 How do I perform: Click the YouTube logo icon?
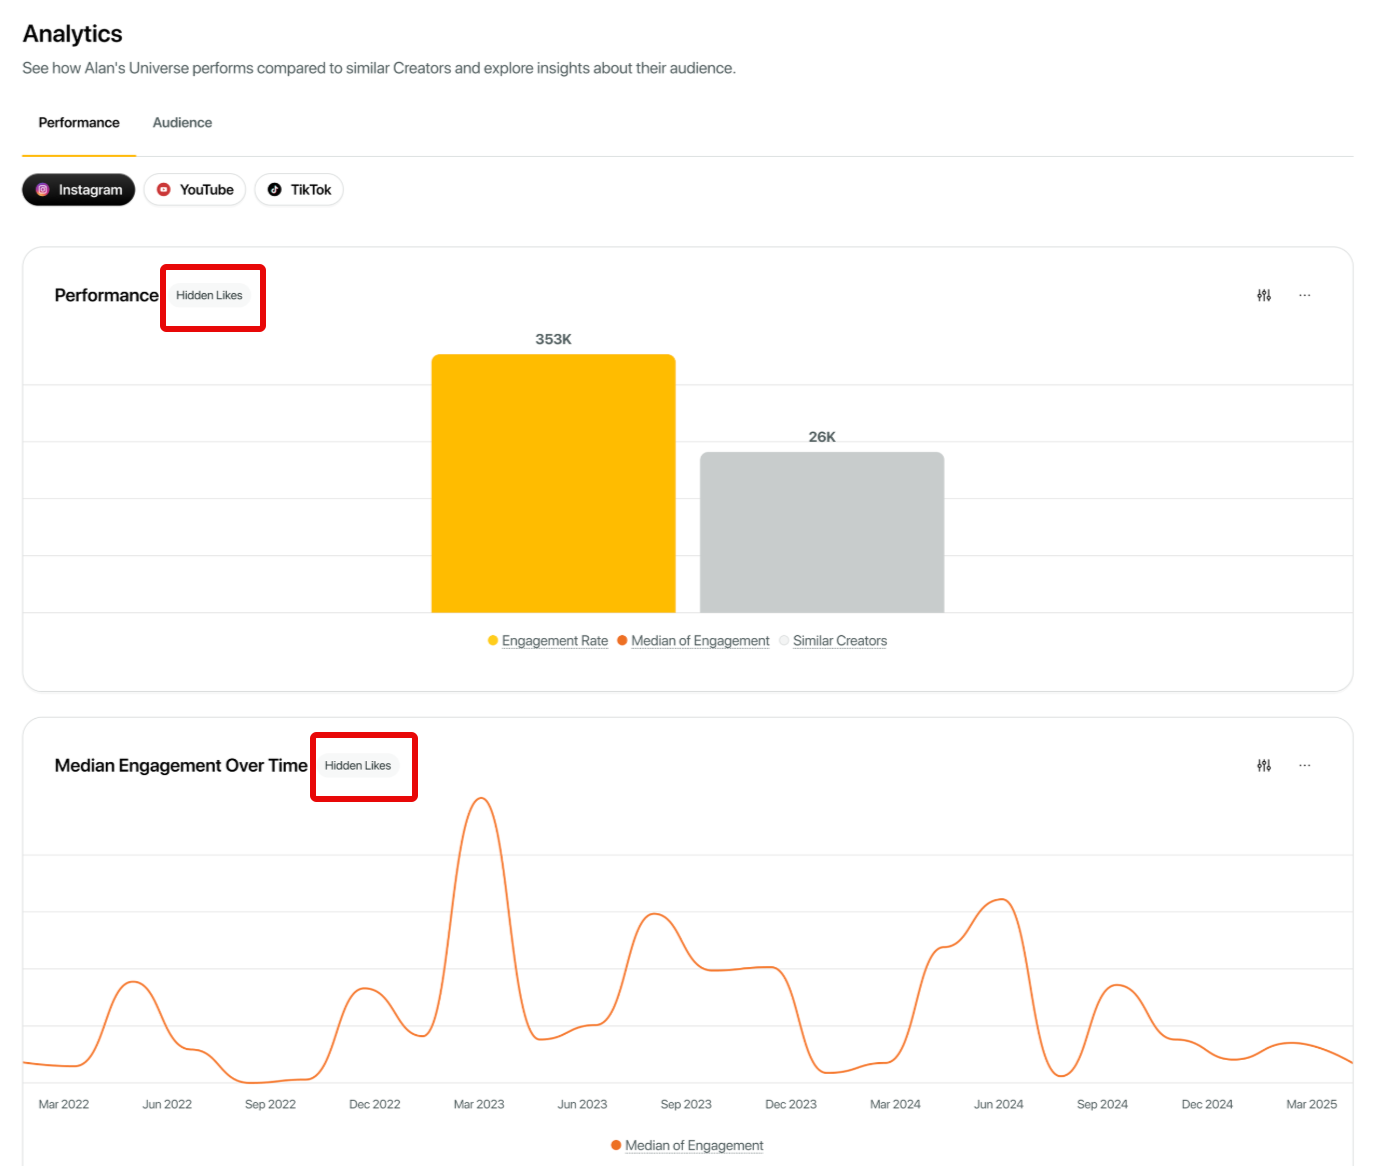[x=164, y=190]
